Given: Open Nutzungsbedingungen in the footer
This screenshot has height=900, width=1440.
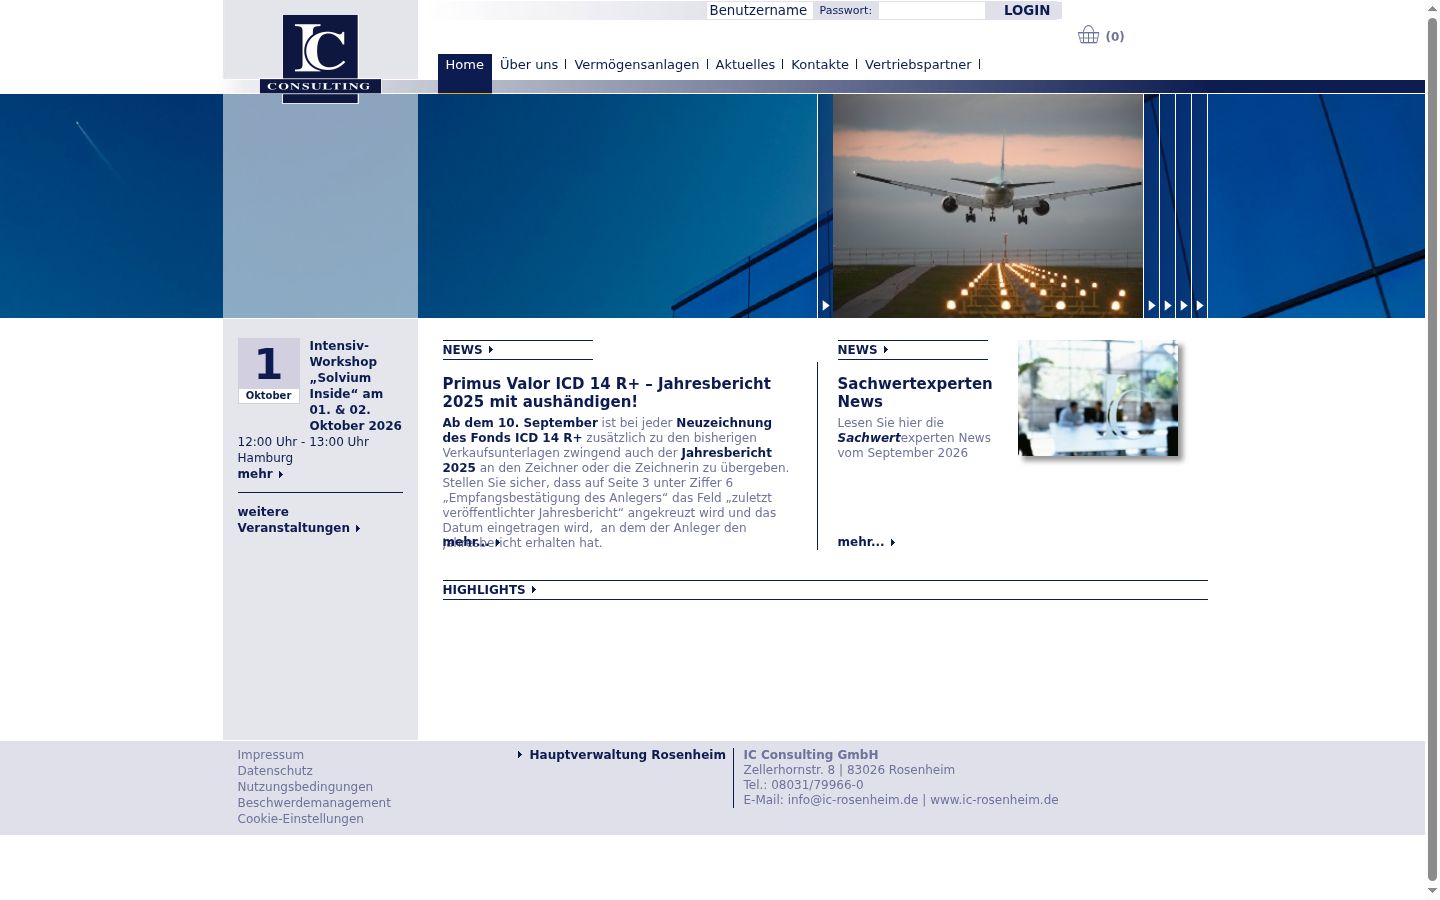Looking at the screenshot, I should tap(305, 787).
